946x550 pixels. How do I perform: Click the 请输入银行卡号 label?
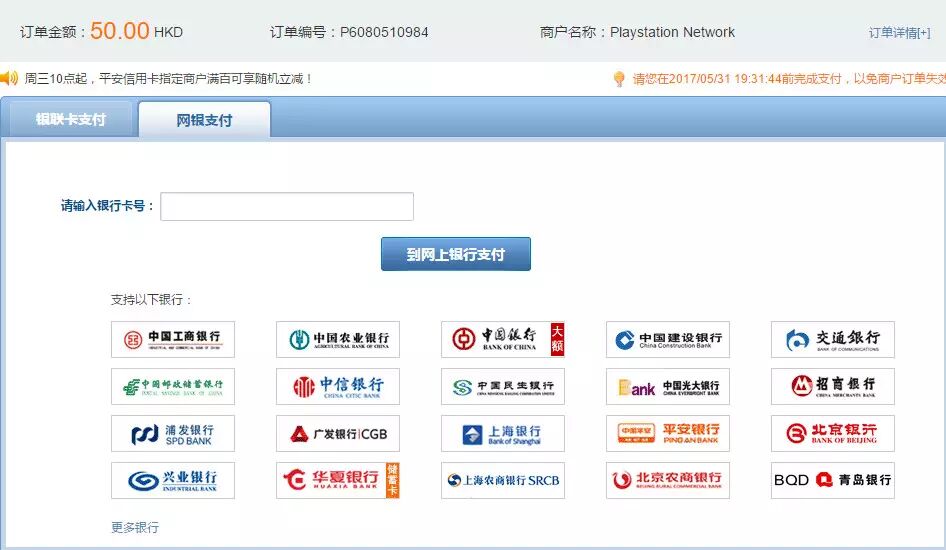107,206
